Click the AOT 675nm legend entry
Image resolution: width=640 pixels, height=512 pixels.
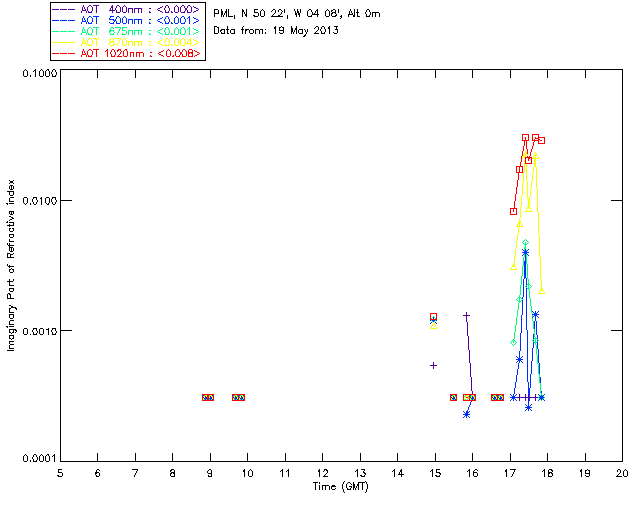point(127,31)
